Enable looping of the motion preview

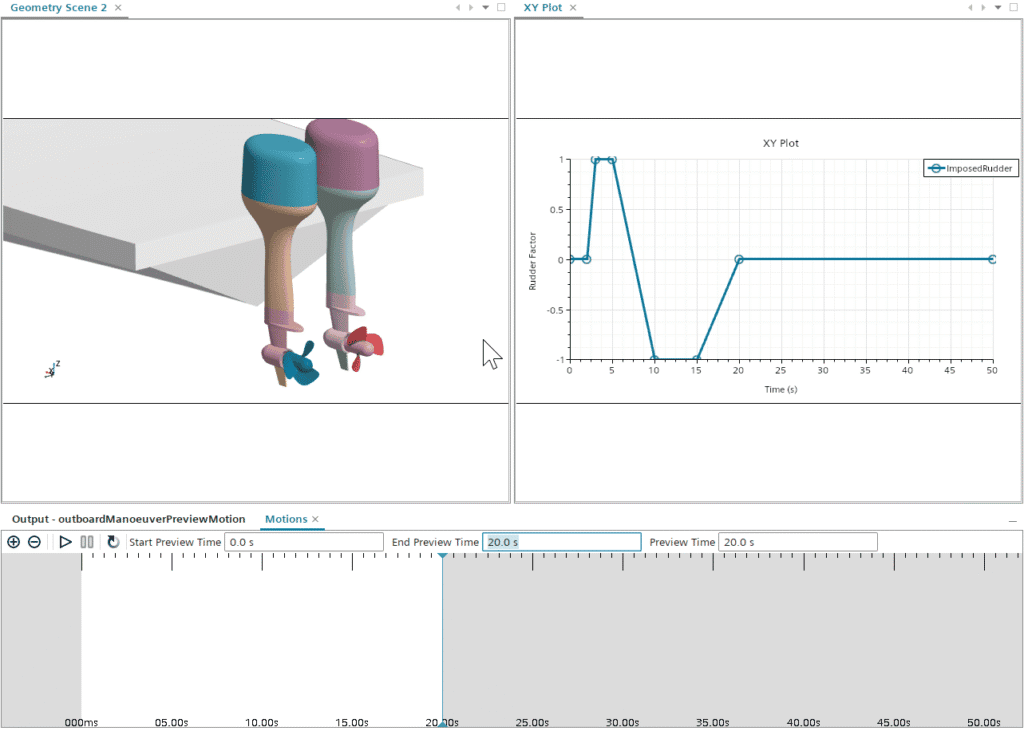(112, 541)
